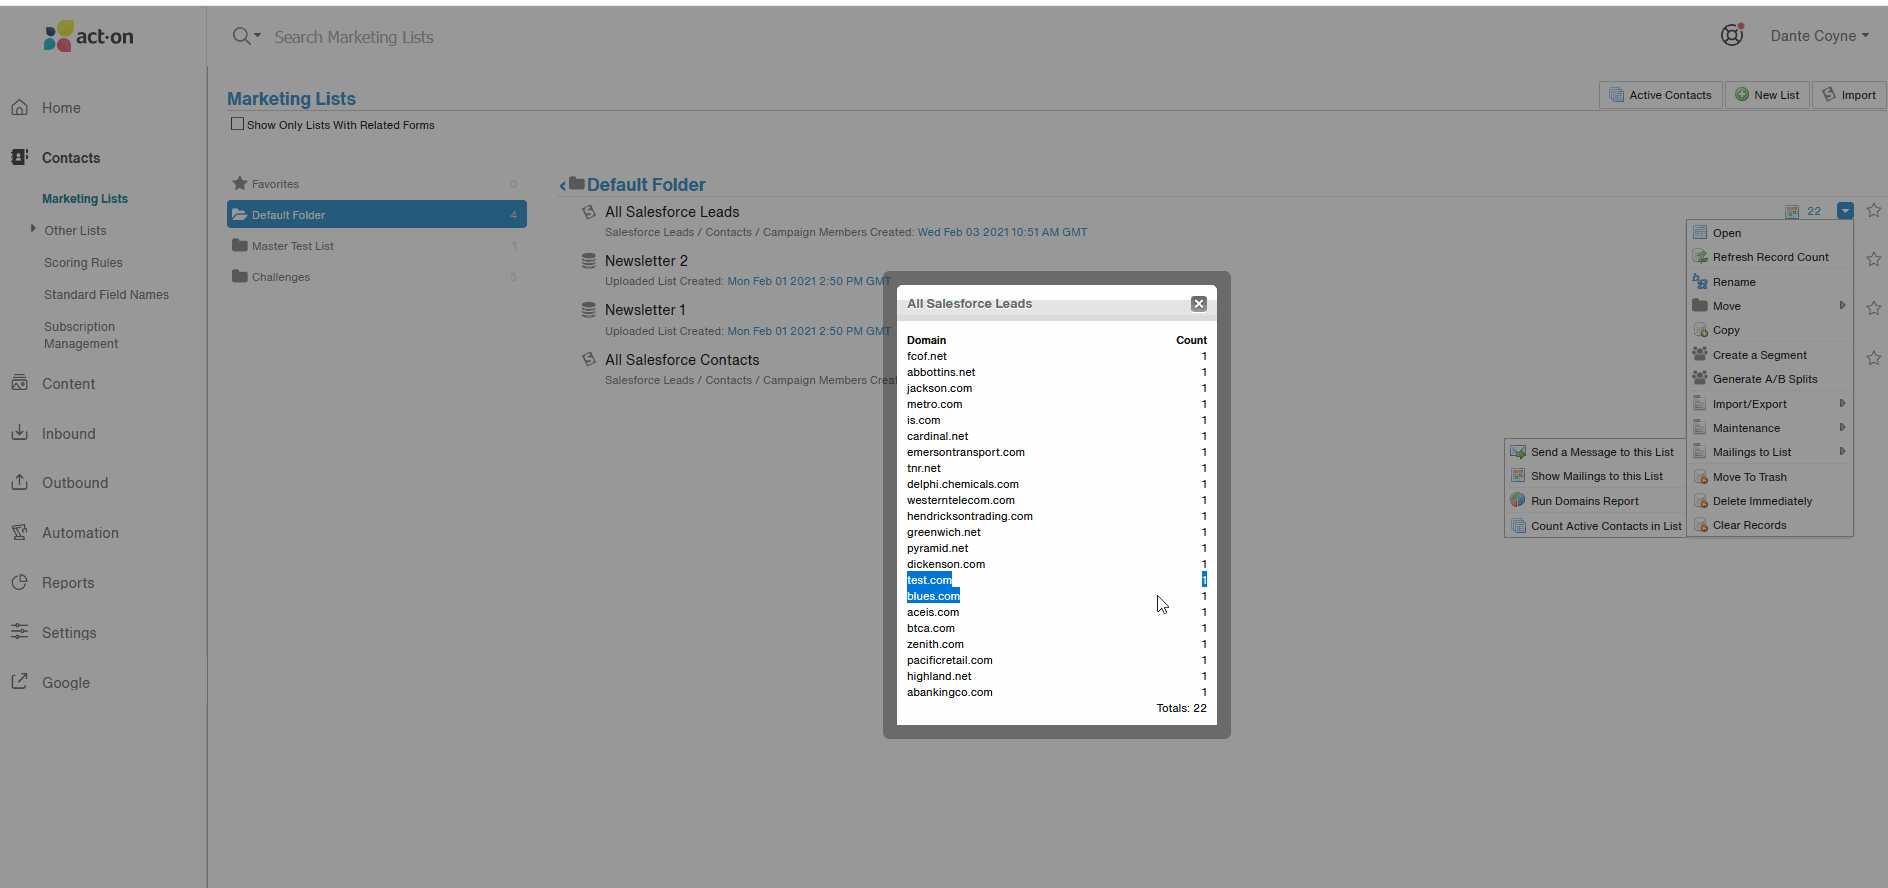Screen dimensions: 1888x888
Task: Open the All Salesforce Leads list
Action: pyautogui.click(x=672, y=212)
